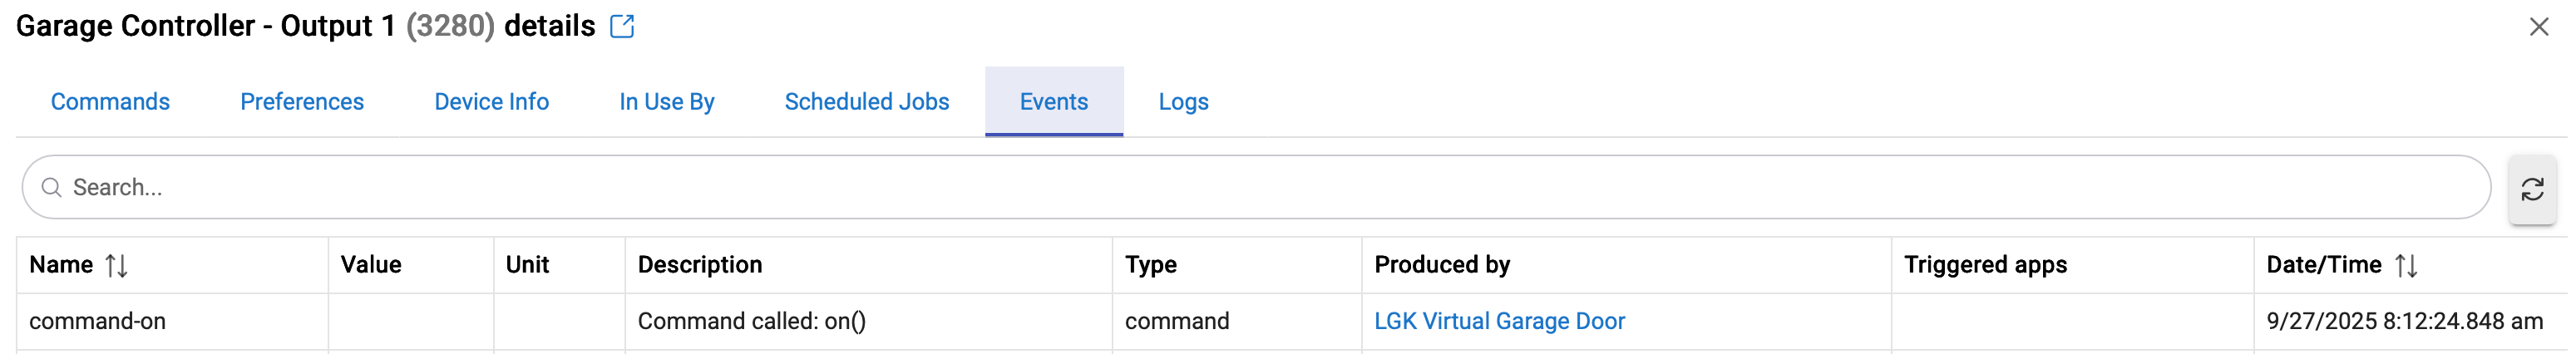Select the command-on event row name
2576x354 pixels.
point(98,321)
